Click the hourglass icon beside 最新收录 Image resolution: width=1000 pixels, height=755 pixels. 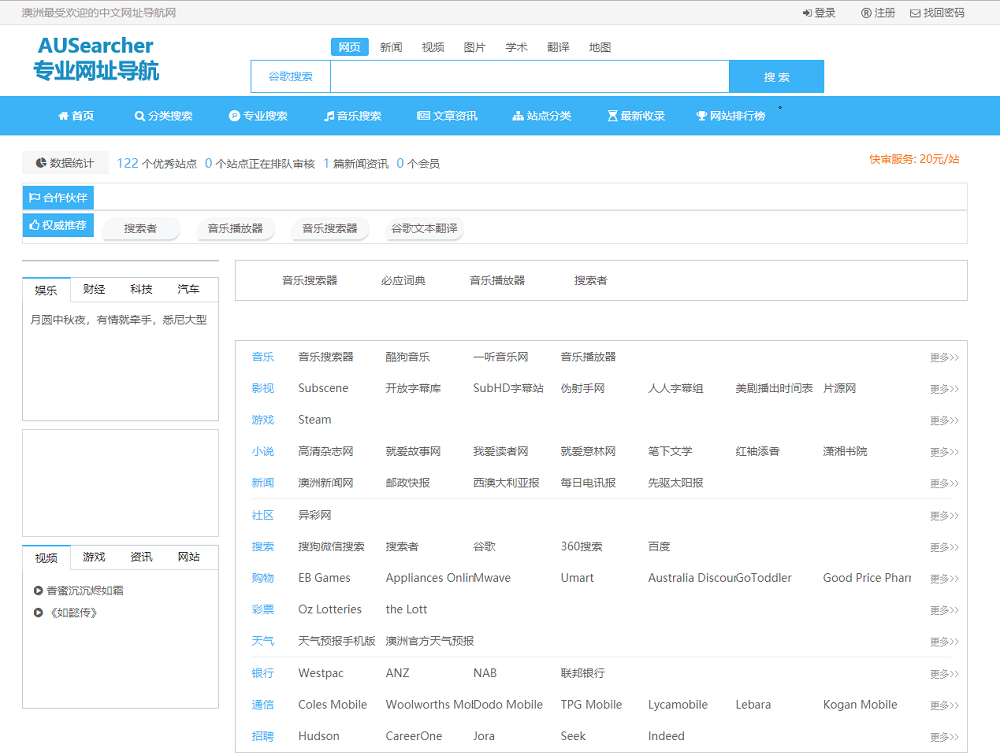612,115
